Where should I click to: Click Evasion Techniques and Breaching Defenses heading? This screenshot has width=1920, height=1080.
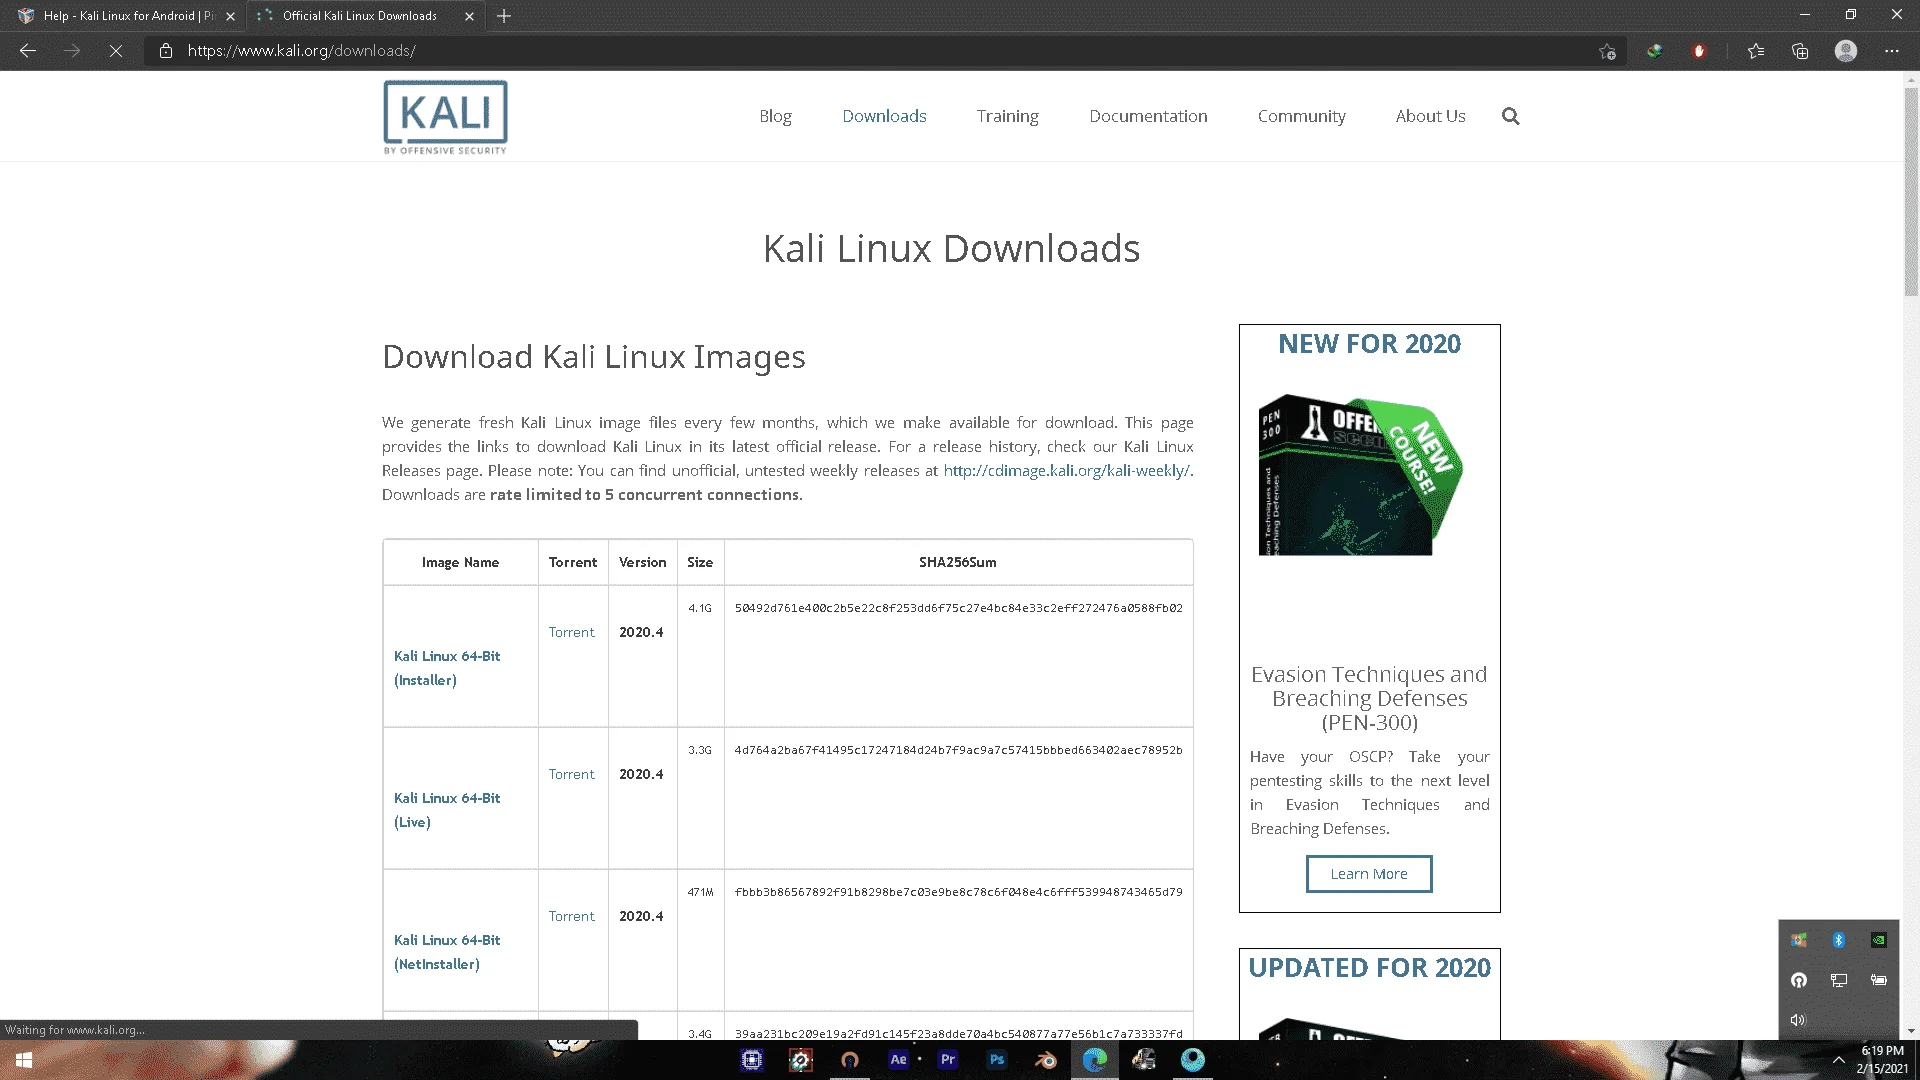1369,698
